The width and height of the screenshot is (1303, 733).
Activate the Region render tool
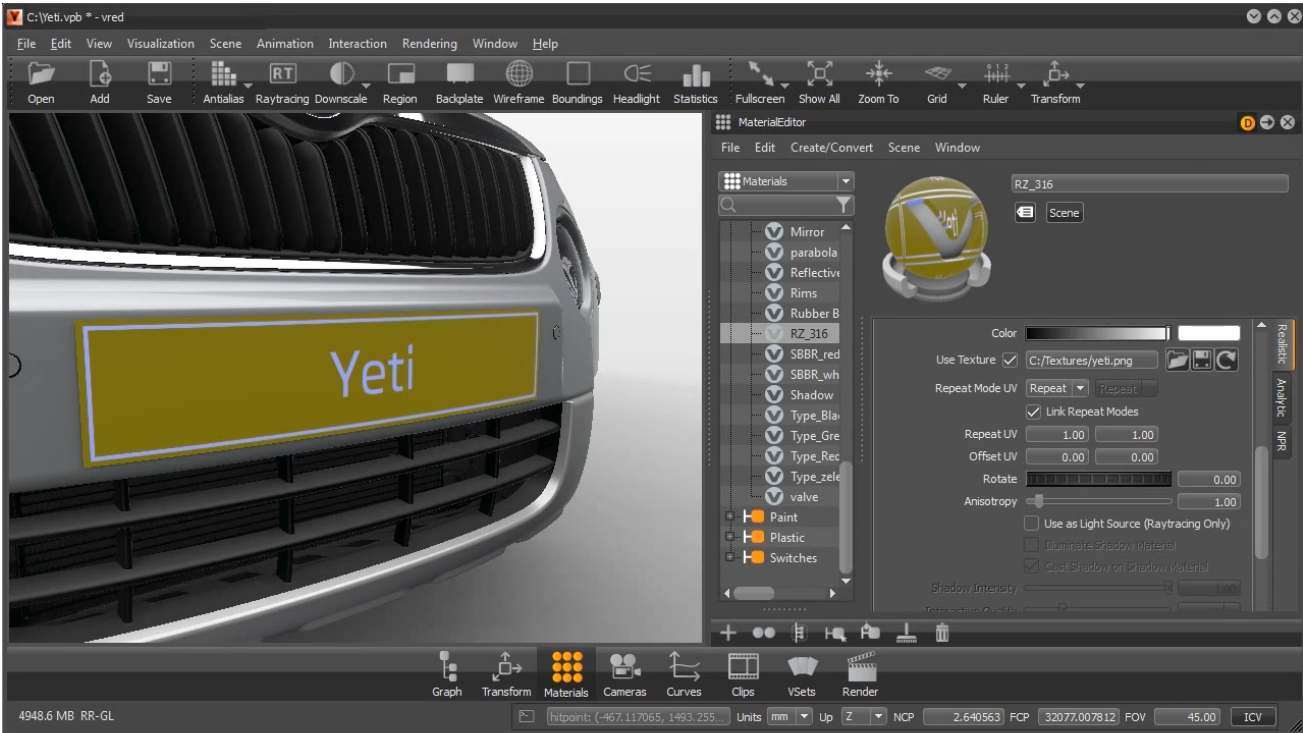[400, 75]
